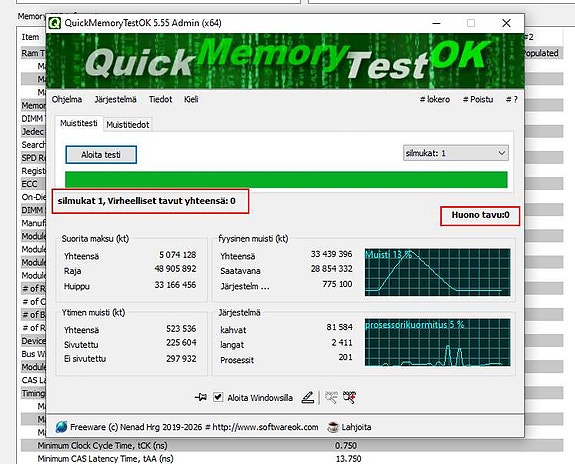
Task: Click the prosessorikuormitus 5 % CPU graph
Action: pyautogui.click(x=437, y=342)
